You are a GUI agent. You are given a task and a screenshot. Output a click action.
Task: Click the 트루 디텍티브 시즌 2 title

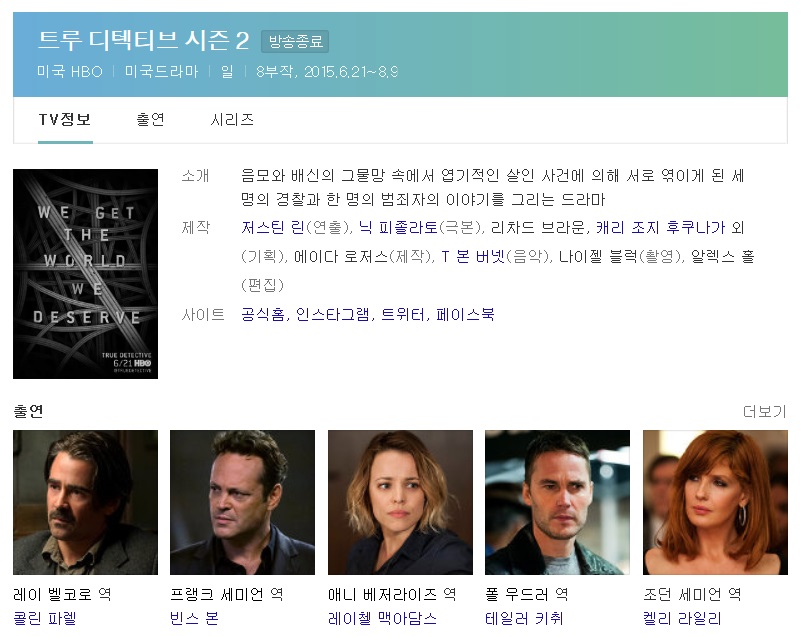pyautogui.click(x=143, y=40)
